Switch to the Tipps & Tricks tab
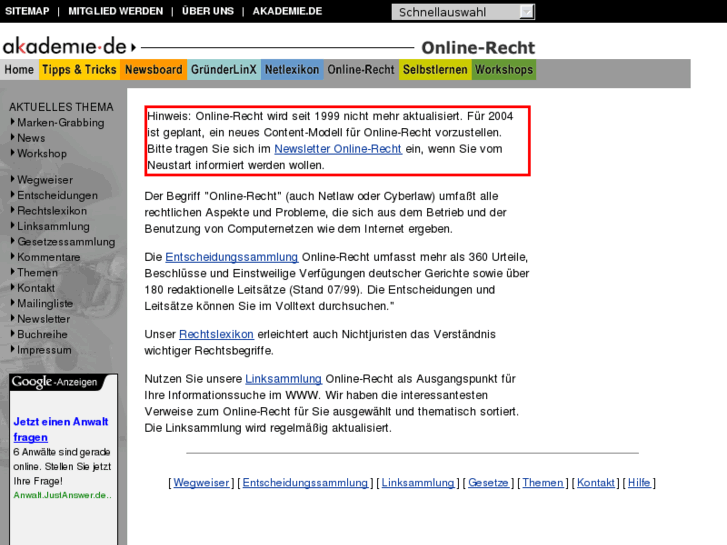The image size is (727, 545). pos(79,70)
